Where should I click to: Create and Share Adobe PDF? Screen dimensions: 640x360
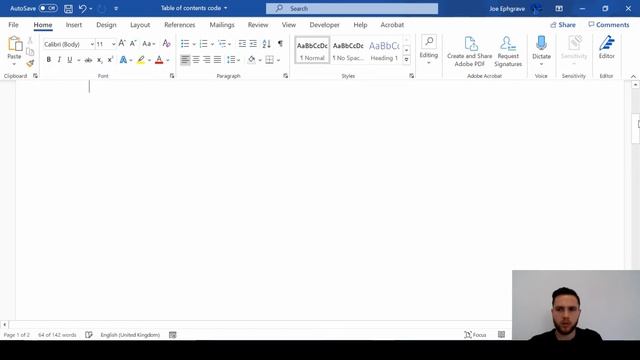(469, 51)
